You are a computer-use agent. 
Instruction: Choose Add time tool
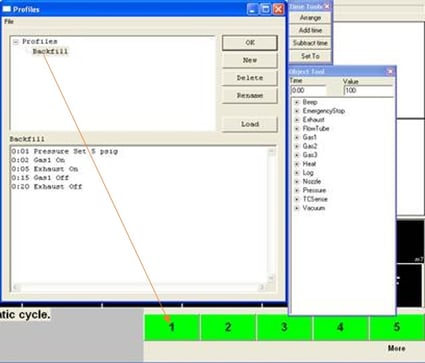click(x=310, y=30)
